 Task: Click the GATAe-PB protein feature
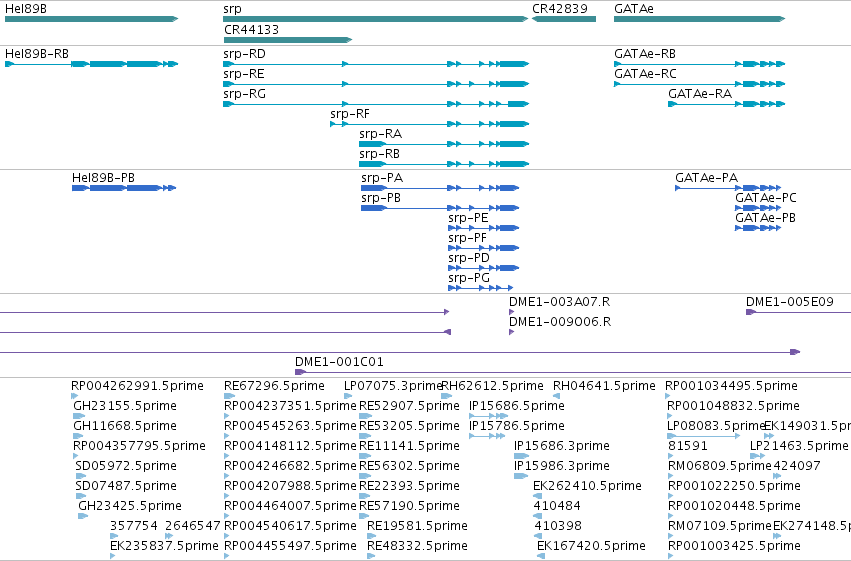coord(758,228)
